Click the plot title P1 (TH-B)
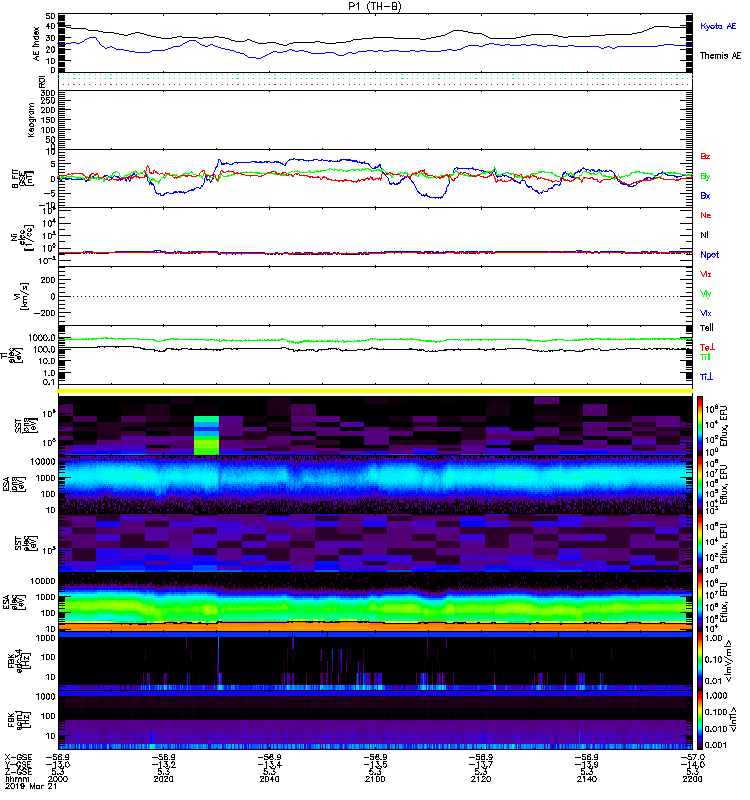750x800 pixels. coord(374,6)
